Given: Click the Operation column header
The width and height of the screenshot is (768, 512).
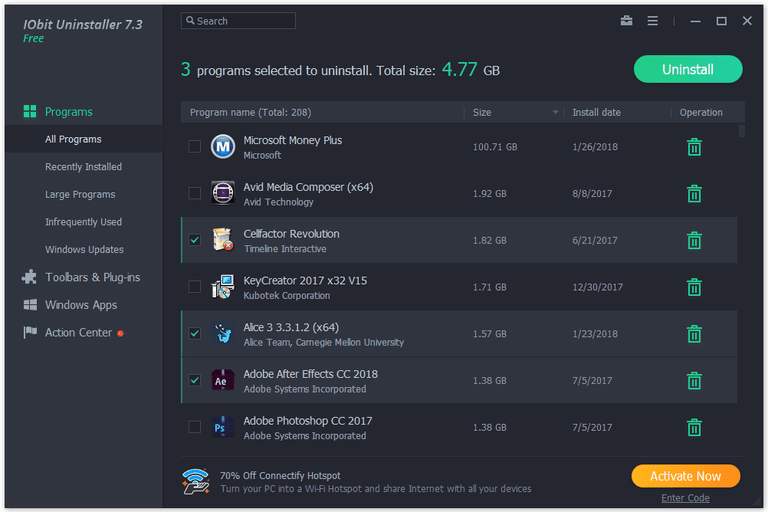Looking at the screenshot, I should click(700, 112).
